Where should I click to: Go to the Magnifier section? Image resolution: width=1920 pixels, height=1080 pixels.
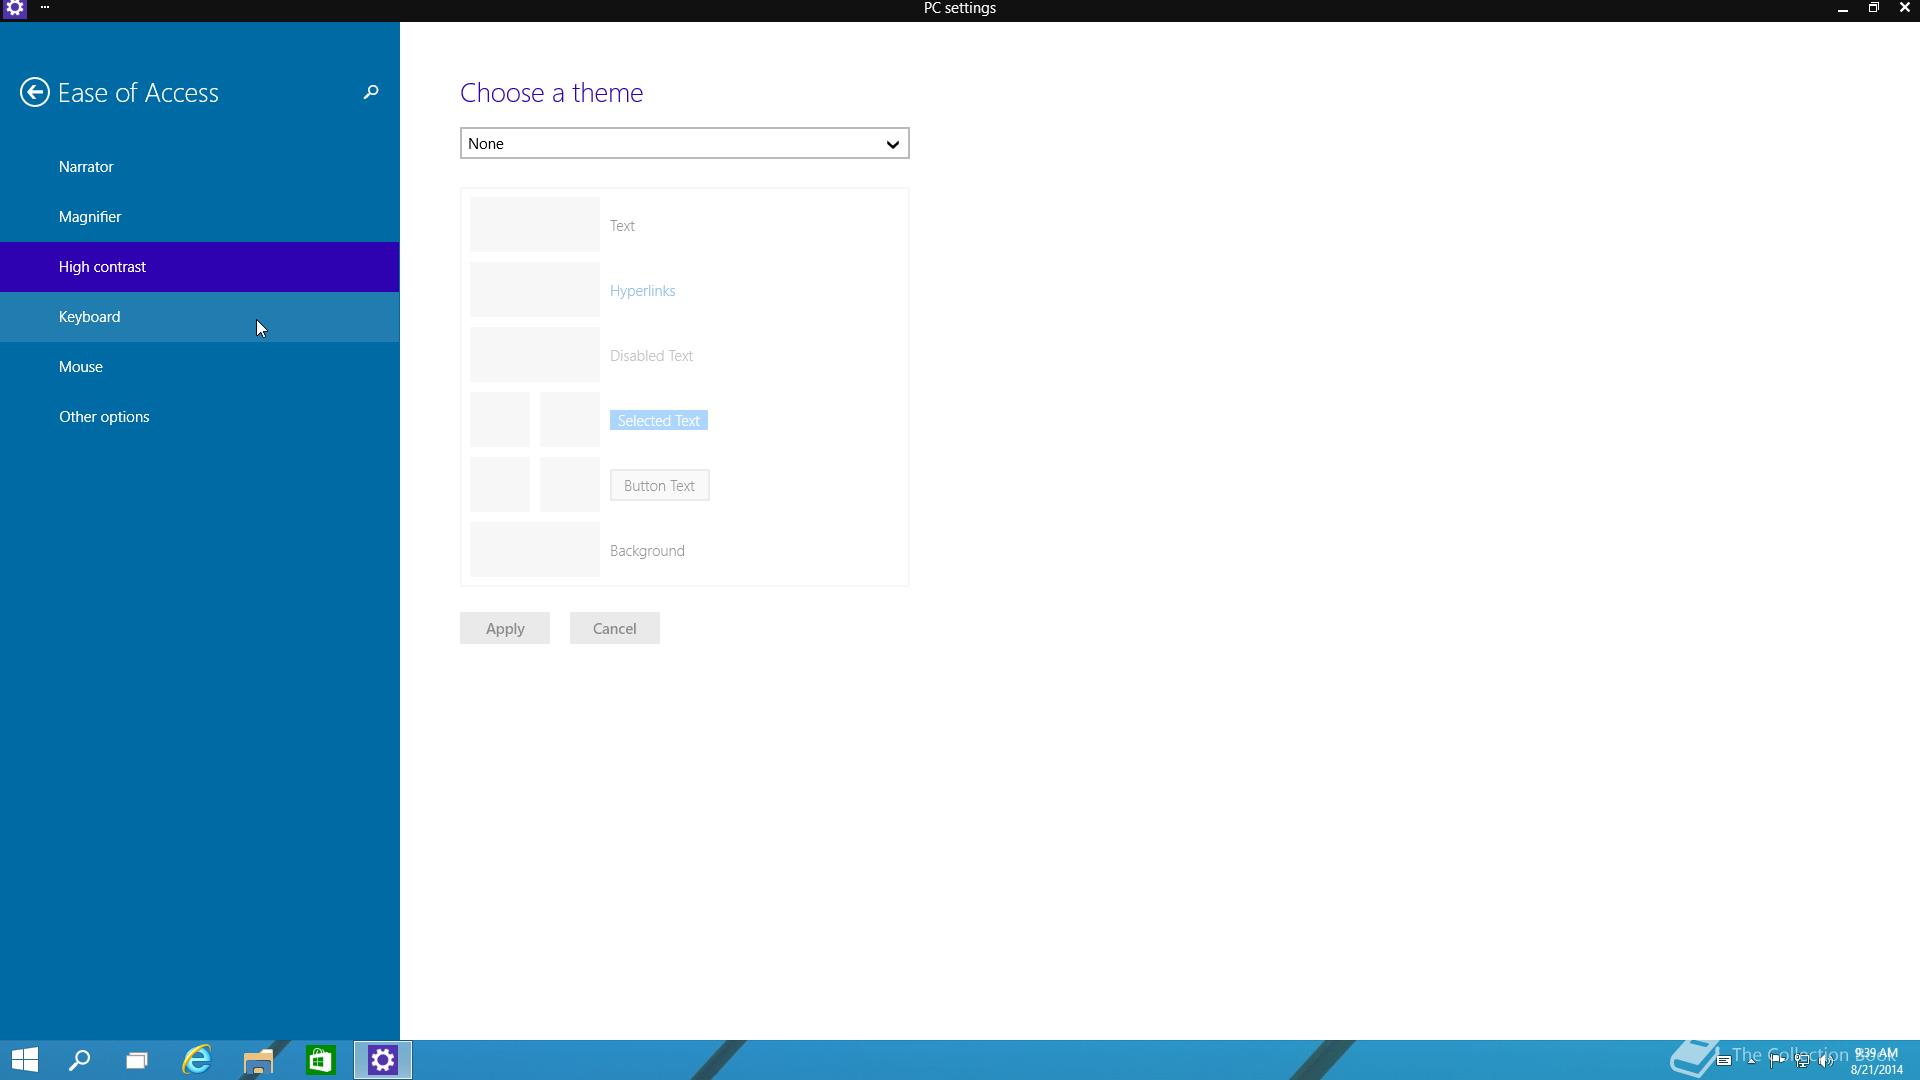(200, 217)
